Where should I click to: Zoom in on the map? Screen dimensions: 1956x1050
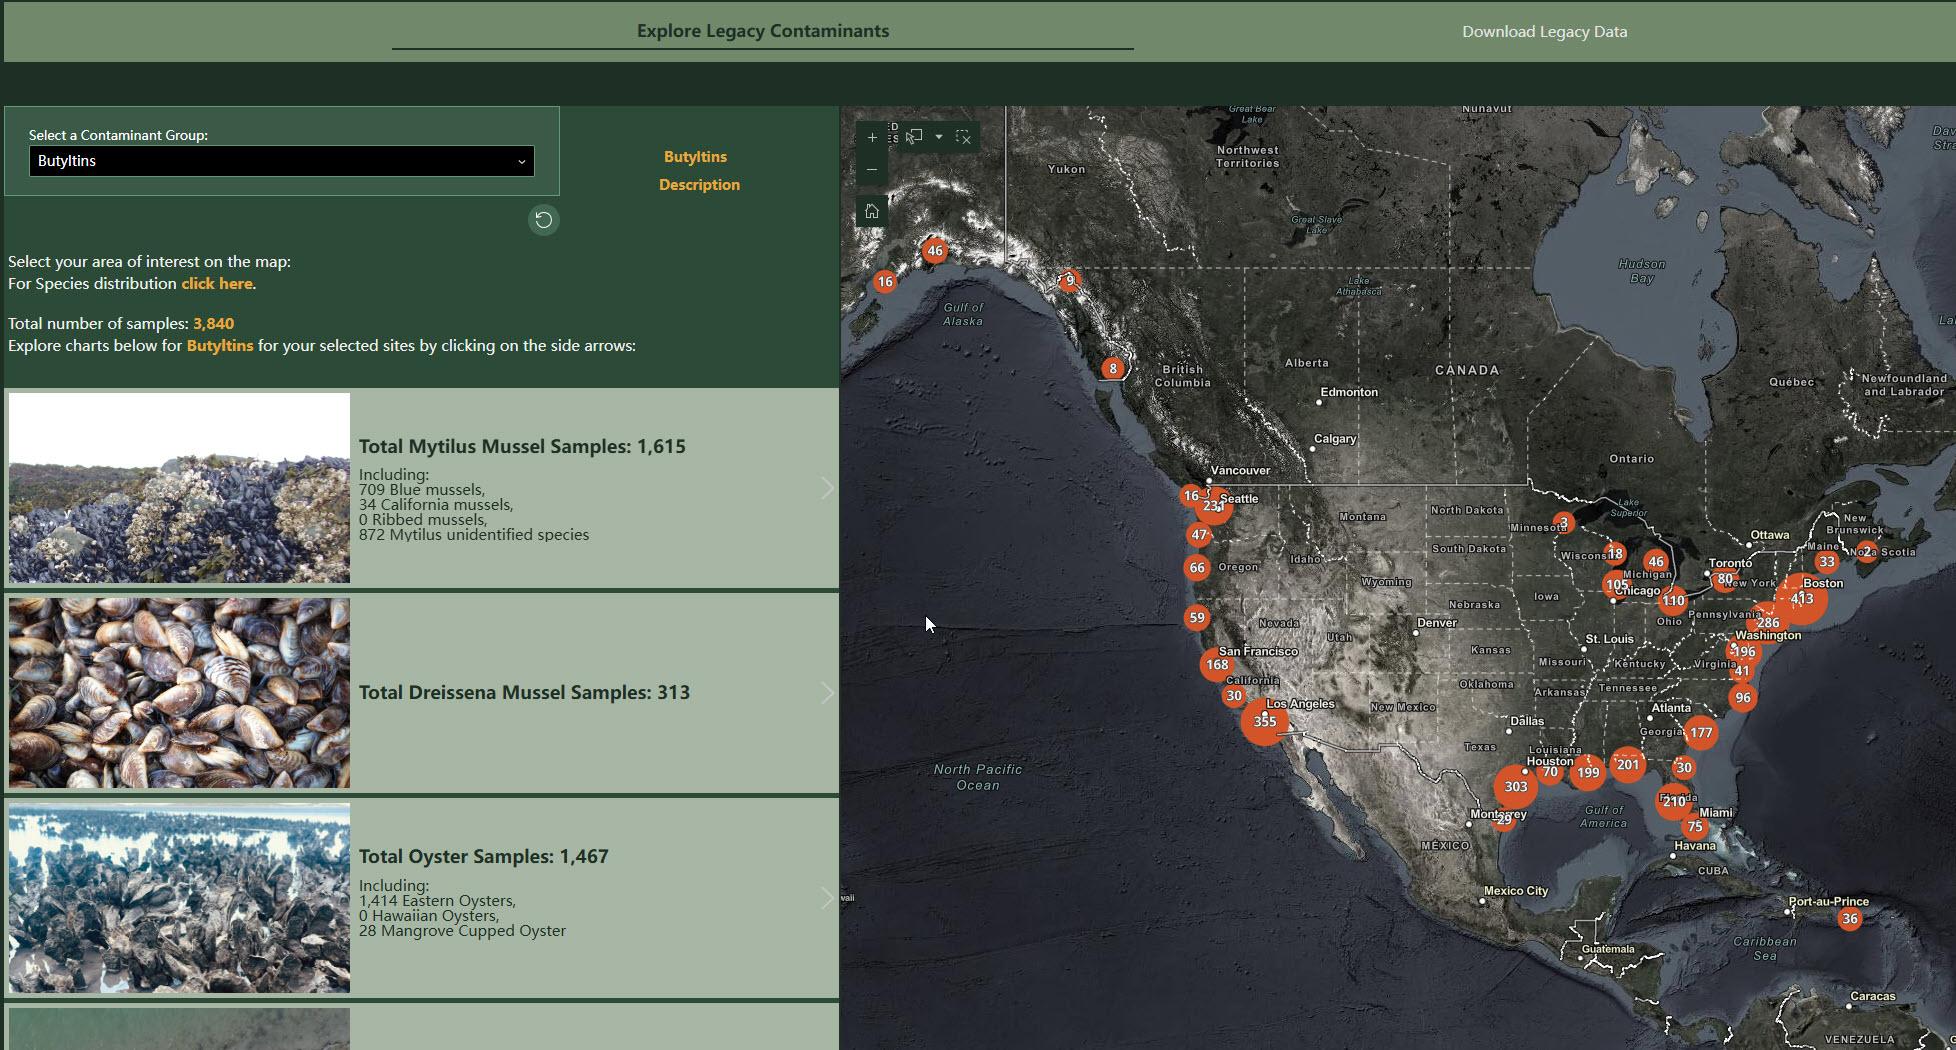[x=872, y=137]
